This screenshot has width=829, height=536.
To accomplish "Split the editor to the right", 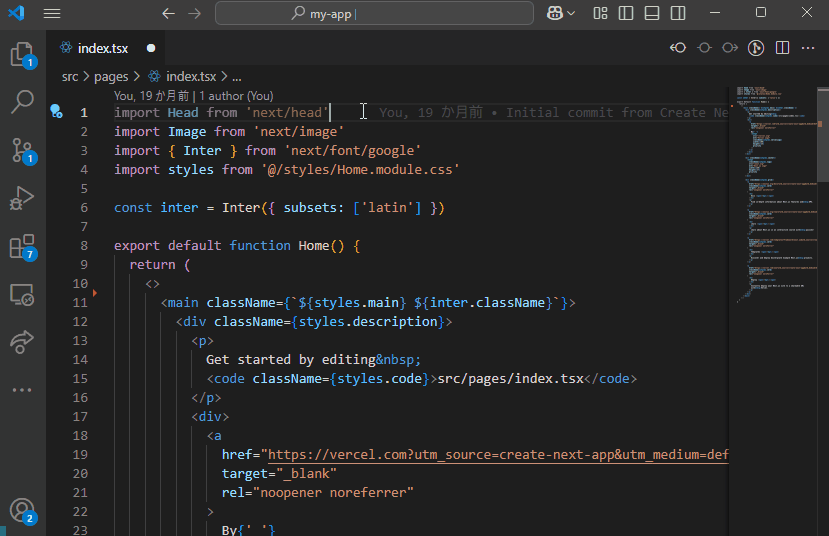I will [x=782, y=48].
